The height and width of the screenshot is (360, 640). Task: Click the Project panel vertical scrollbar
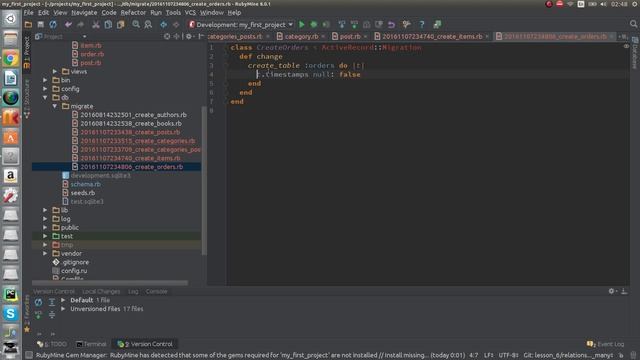pyautogui.click(x=204, y=180)
